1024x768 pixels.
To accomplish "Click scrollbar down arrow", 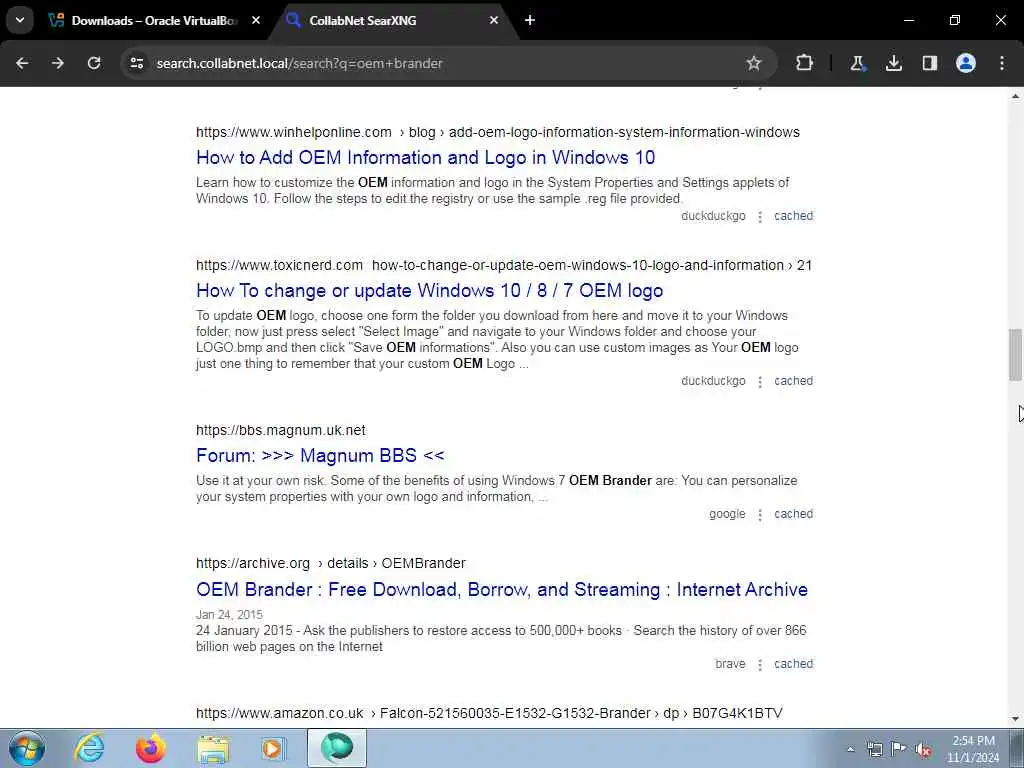I will pos(1015,719).
